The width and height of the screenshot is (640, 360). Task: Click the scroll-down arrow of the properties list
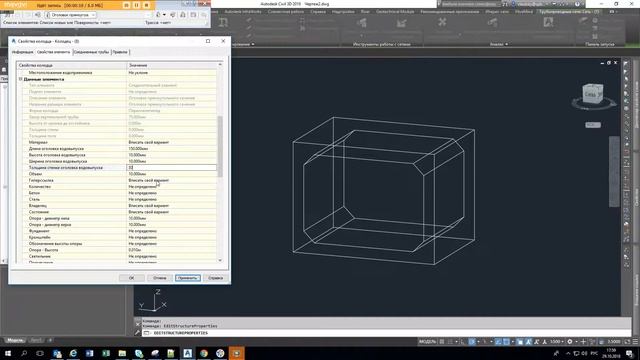coord(220,260)
